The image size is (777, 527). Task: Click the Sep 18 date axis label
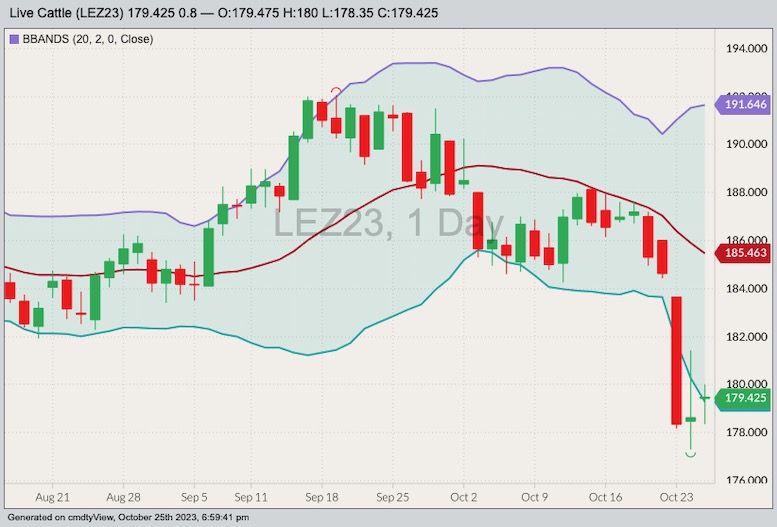pyautogui.click(x=322, y=497)
